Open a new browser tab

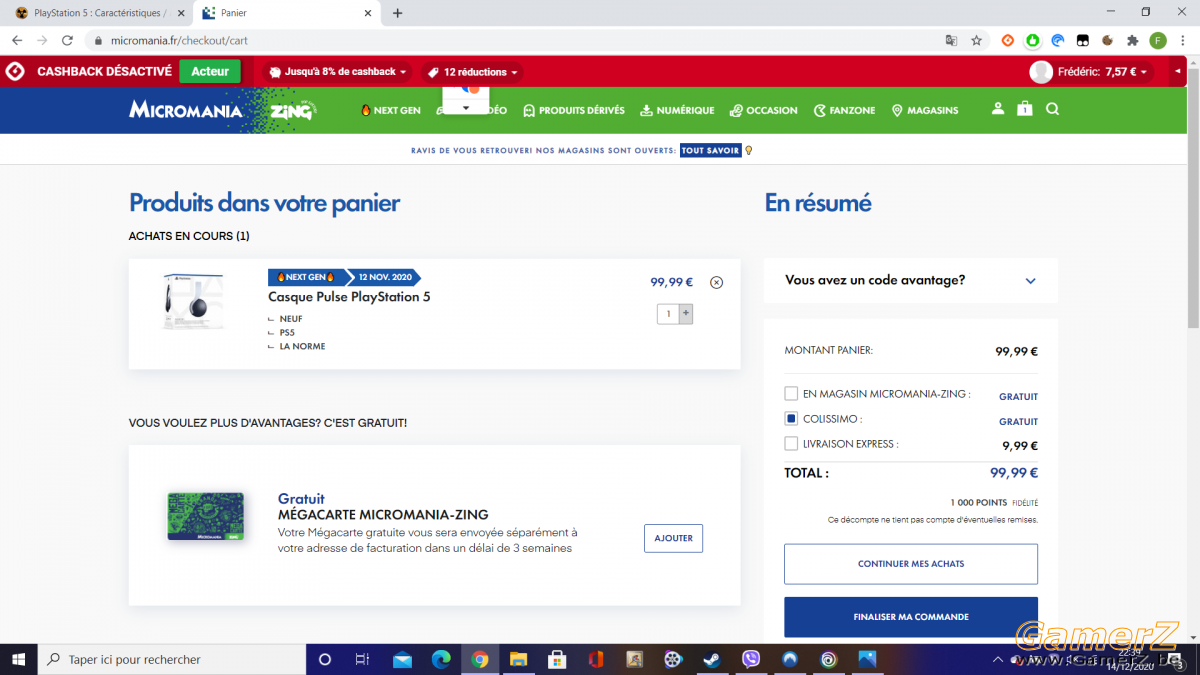point(398,13)
